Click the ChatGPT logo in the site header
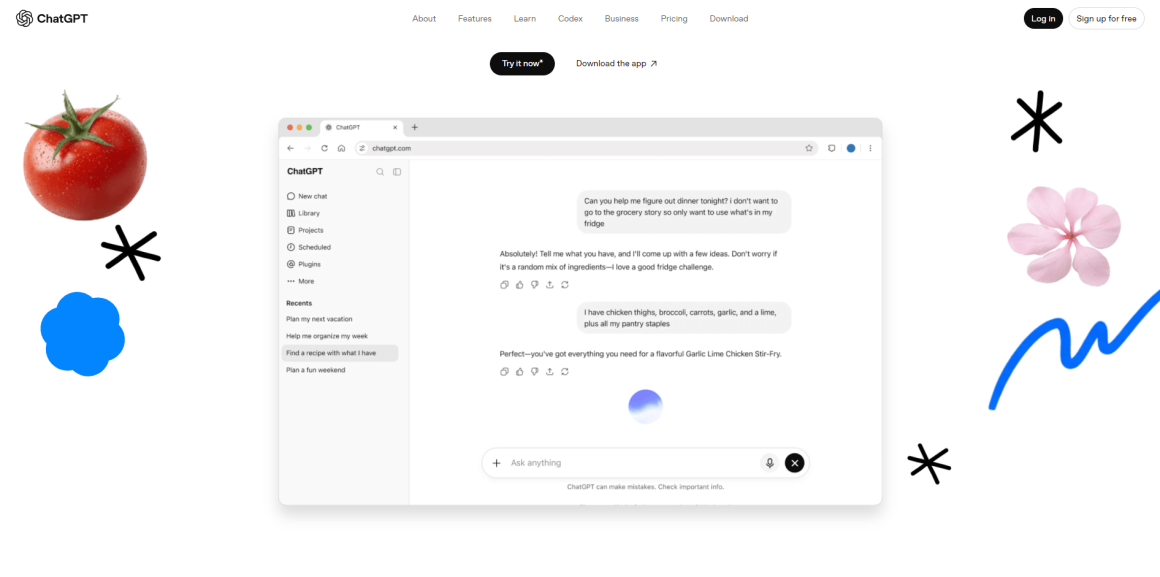1160x577 pixels. [x=52, y=18]
